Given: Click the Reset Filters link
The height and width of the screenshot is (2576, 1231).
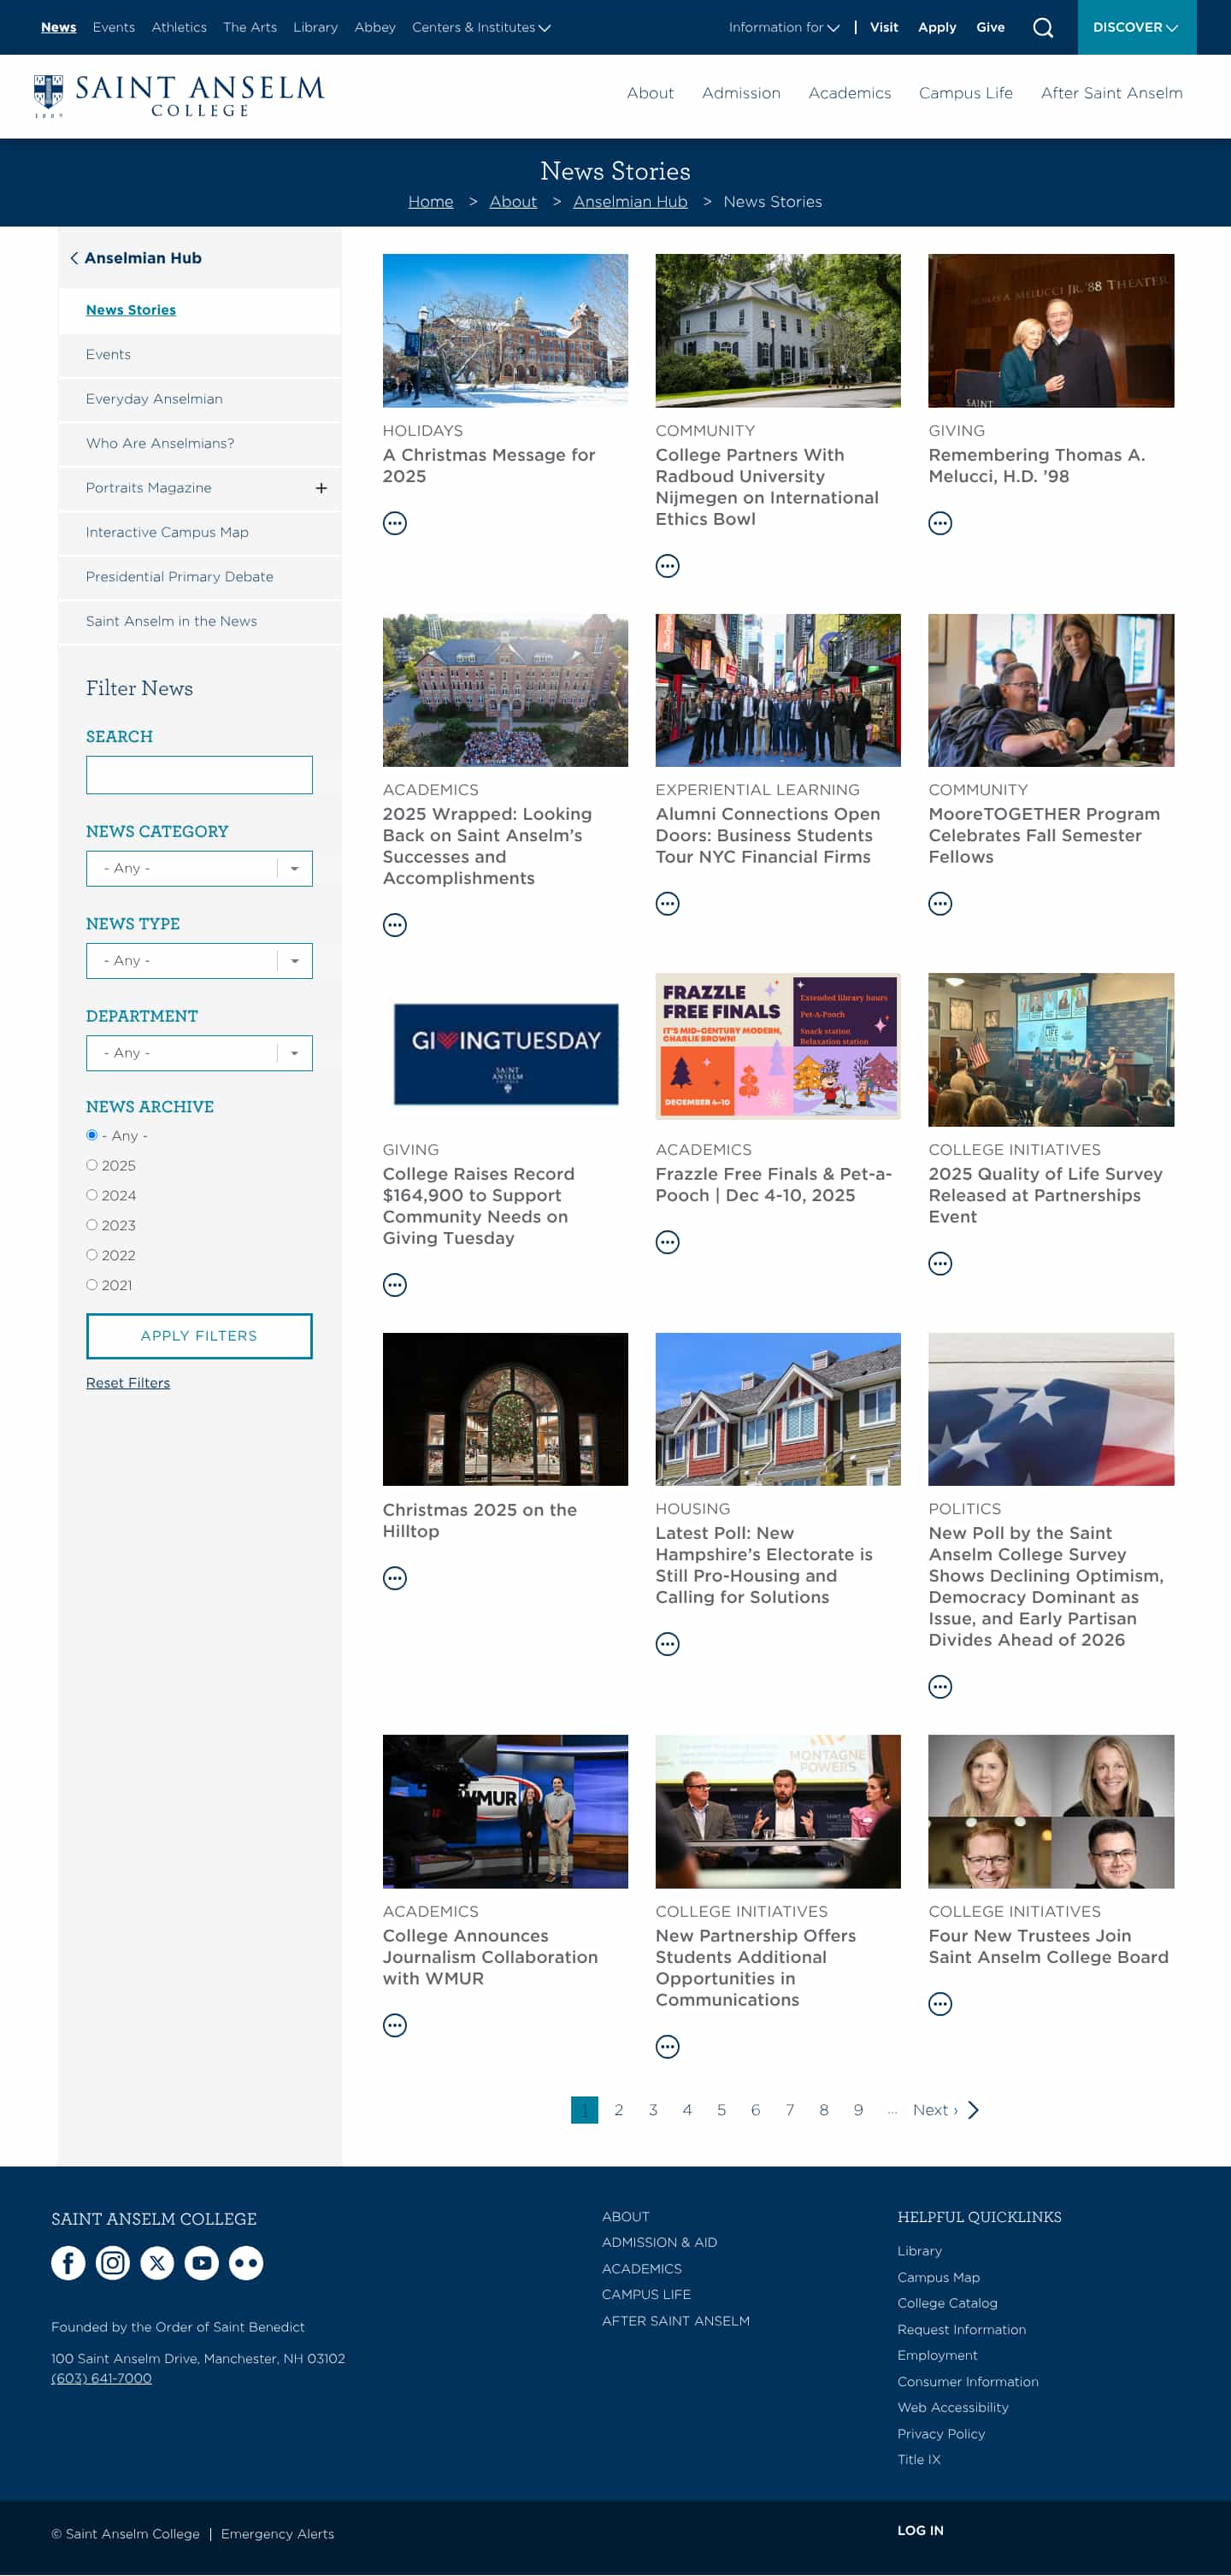Looking at the screenshot, I should (128, 1383).
